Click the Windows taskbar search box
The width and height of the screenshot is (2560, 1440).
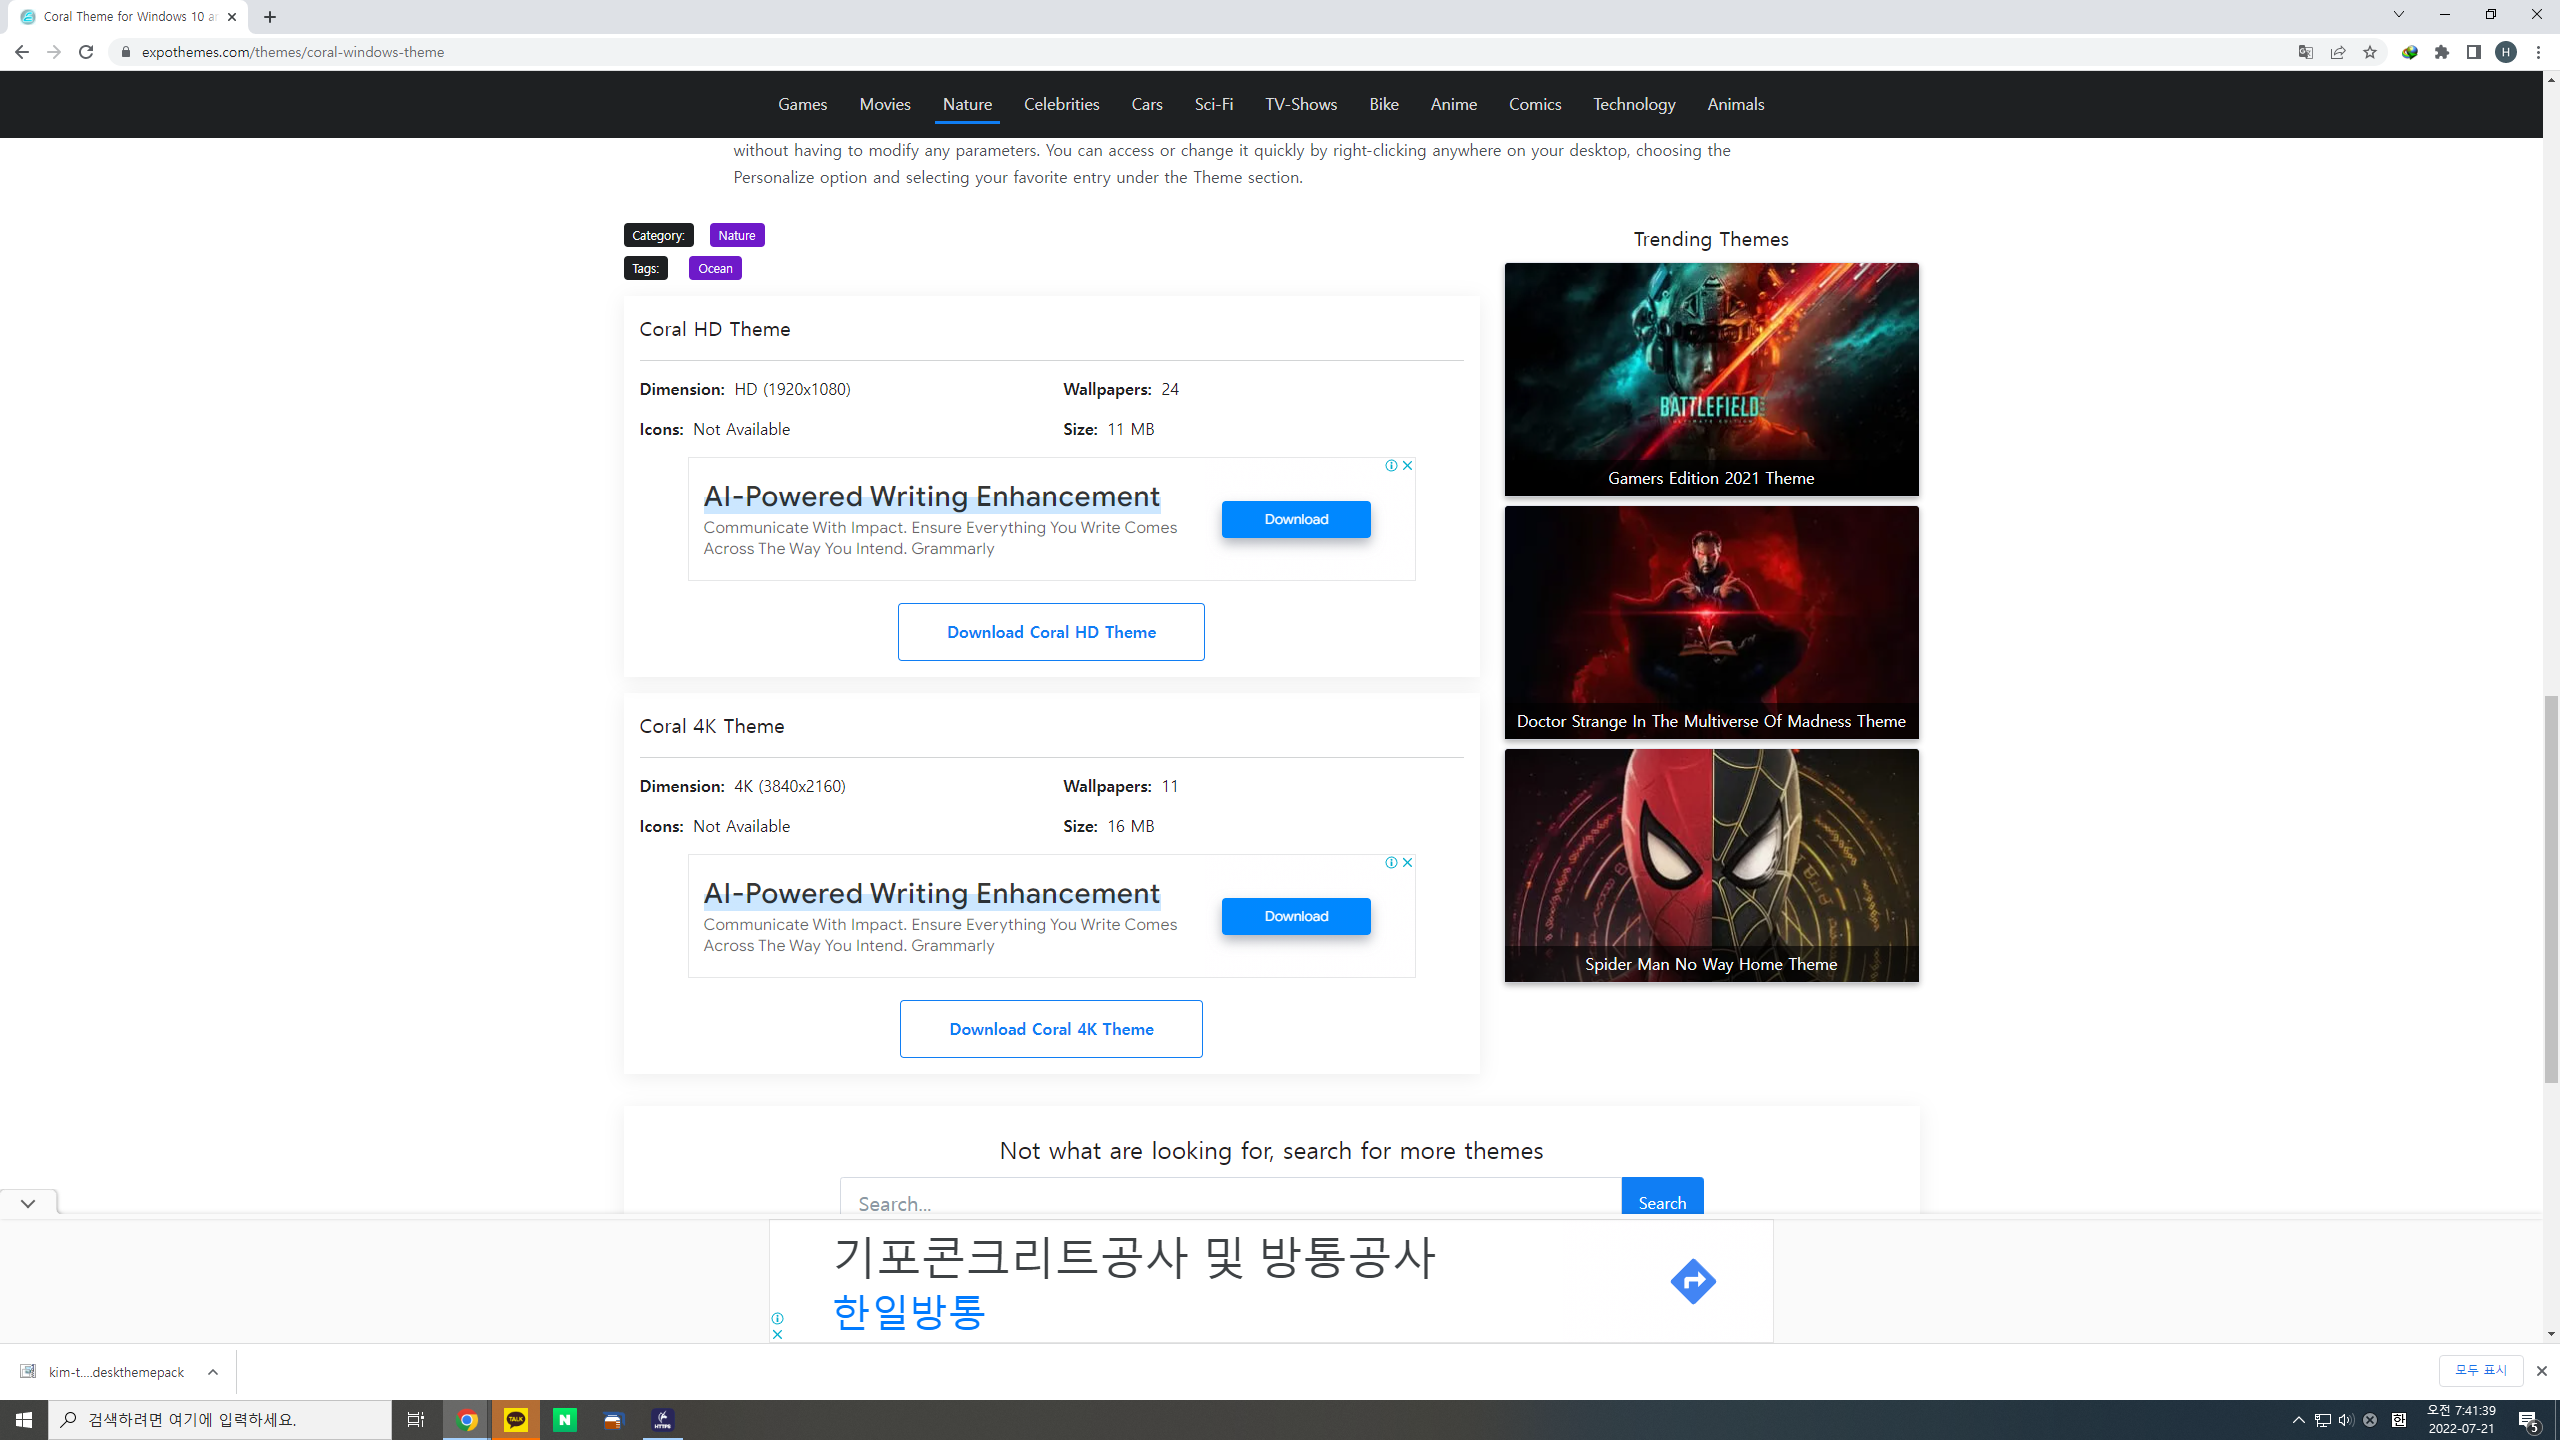pyautogui.click(x=220, y=1420)
